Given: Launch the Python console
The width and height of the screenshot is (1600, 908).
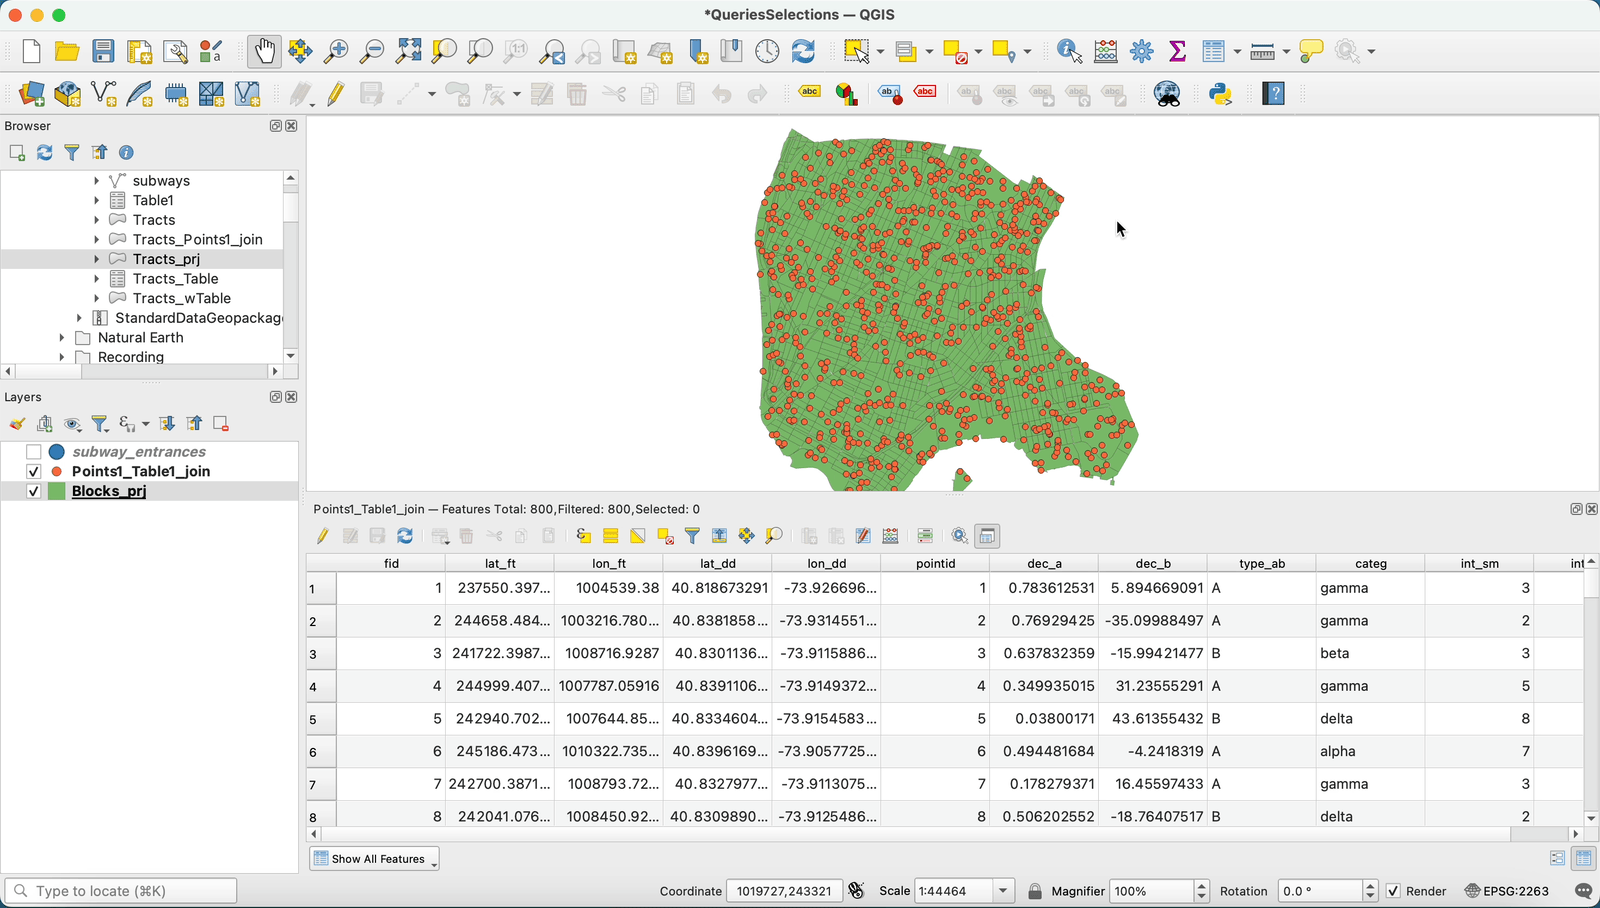Looking at the screenshot, I should [x=1222, y=94].
